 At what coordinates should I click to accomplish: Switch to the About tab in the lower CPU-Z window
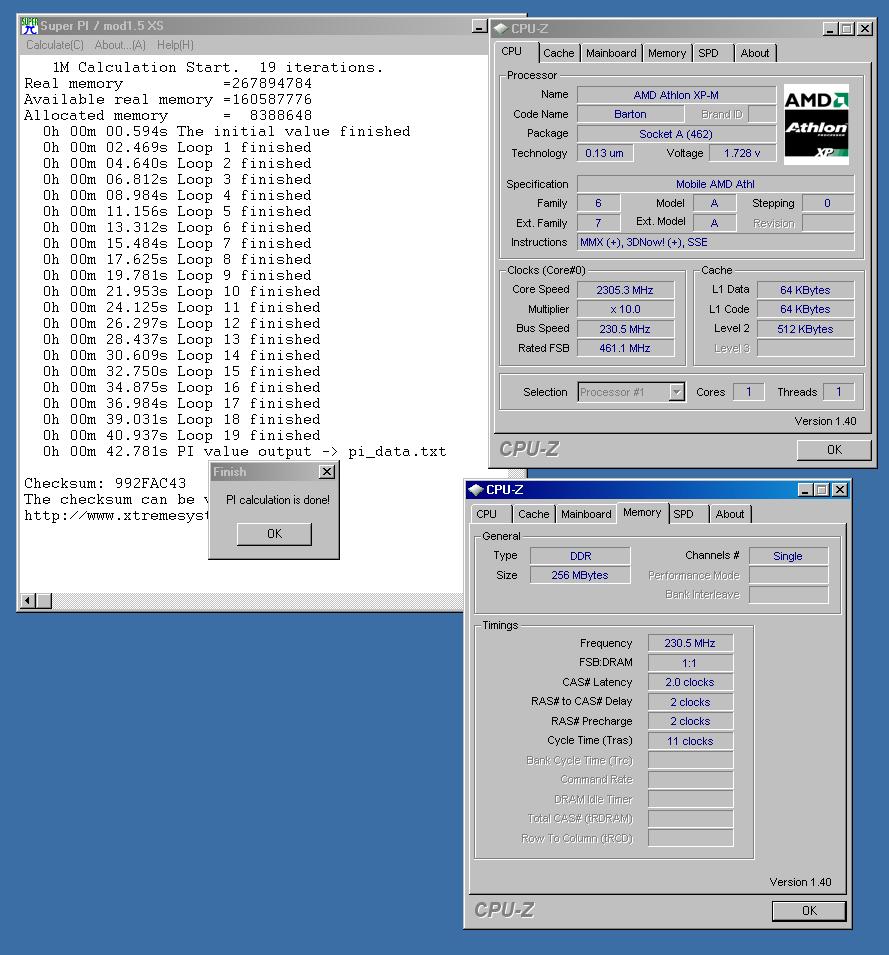(x=729, y=514)
